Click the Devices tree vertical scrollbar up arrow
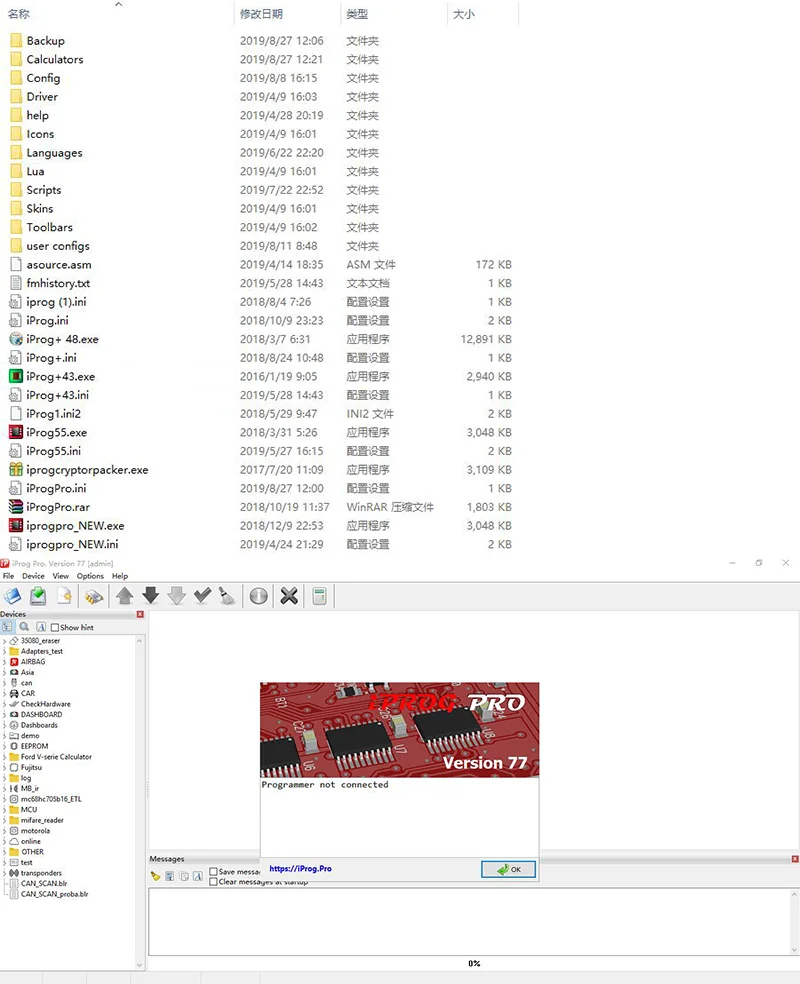800x984 pixels. pyautogui.click(x=139, y=641)
